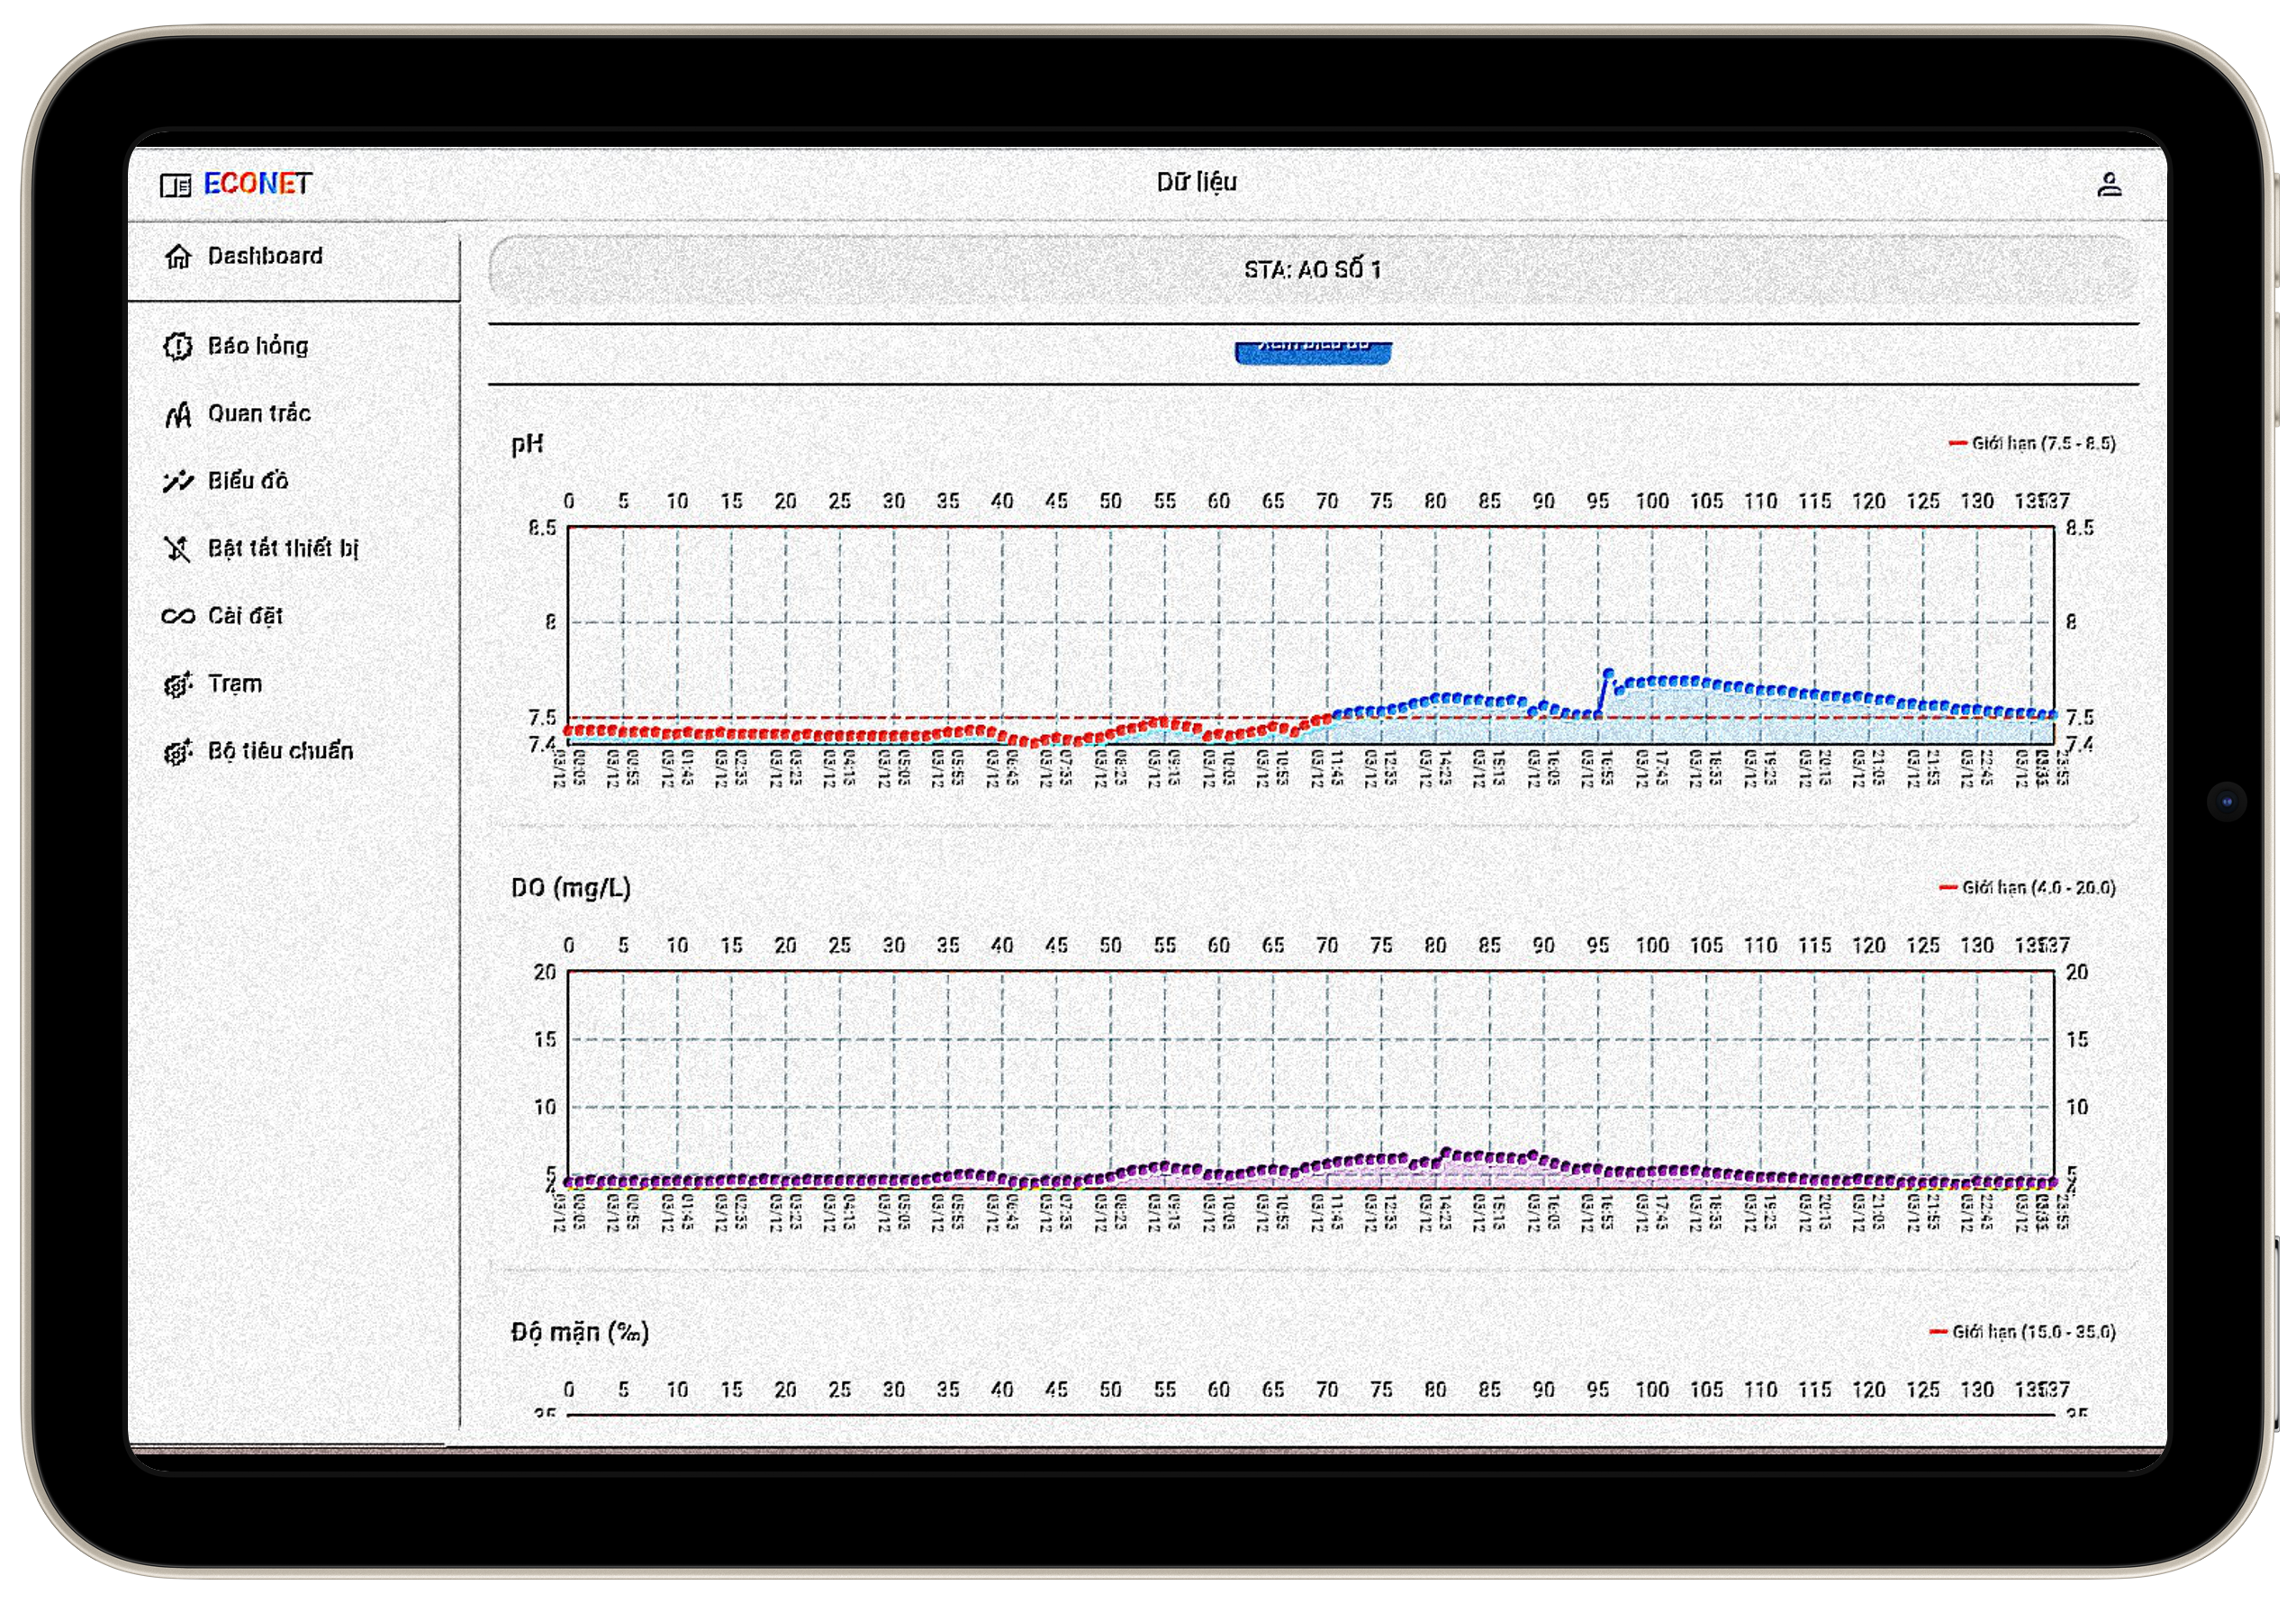Click the Cài đặt infinity icon
This screenshot has height=1603, width=2296.
click(x=178, y=616)
